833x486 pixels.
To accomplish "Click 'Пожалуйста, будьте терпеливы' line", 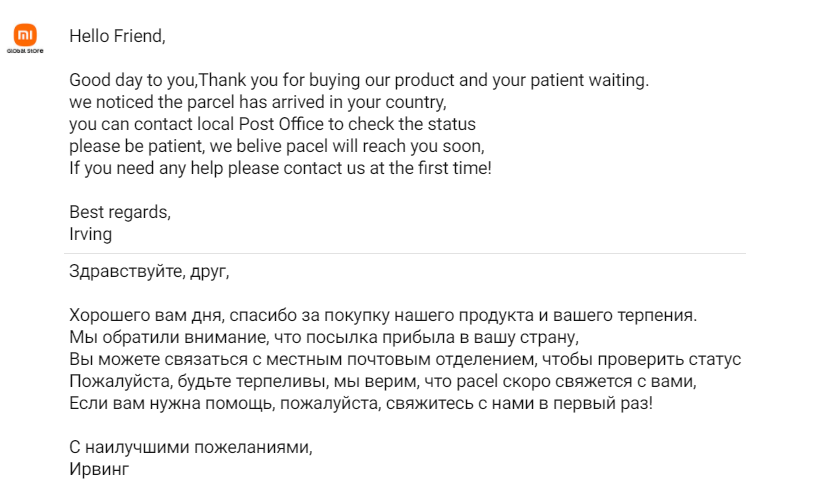I will coord(383,381).
